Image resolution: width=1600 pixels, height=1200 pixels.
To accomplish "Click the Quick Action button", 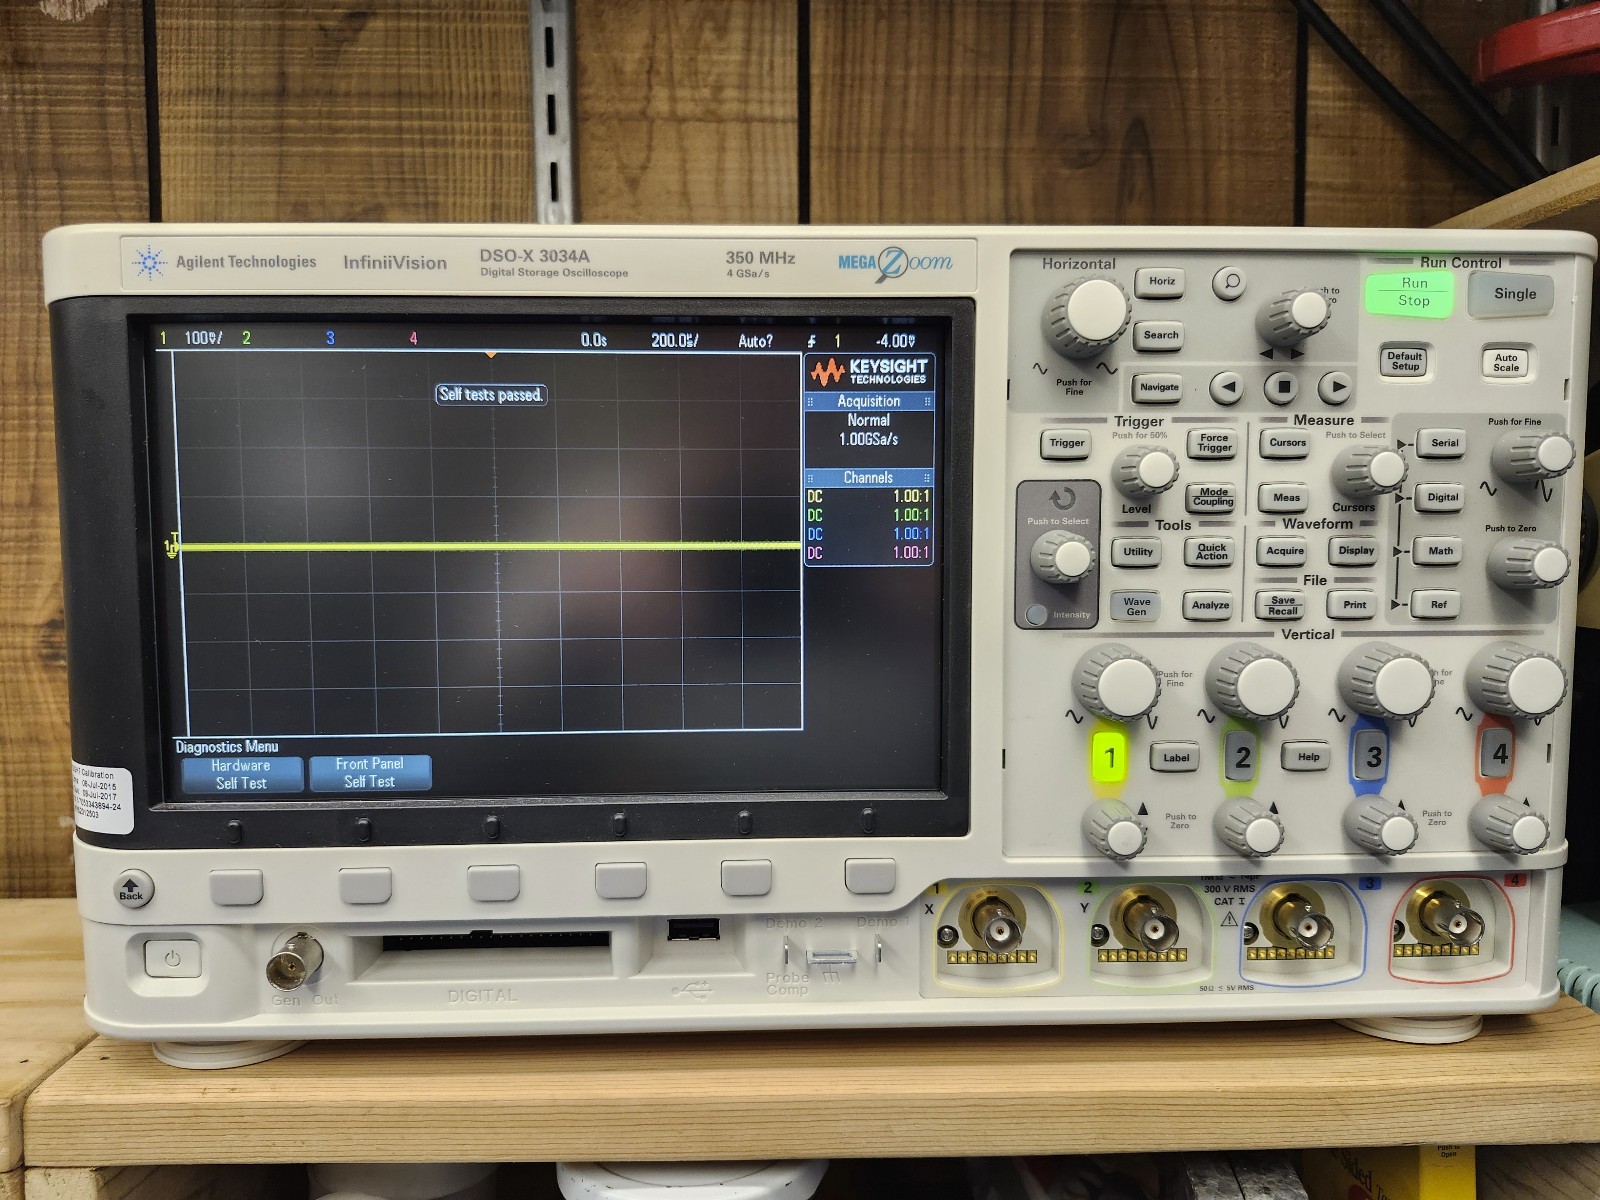I will (x=1212, y=551).
